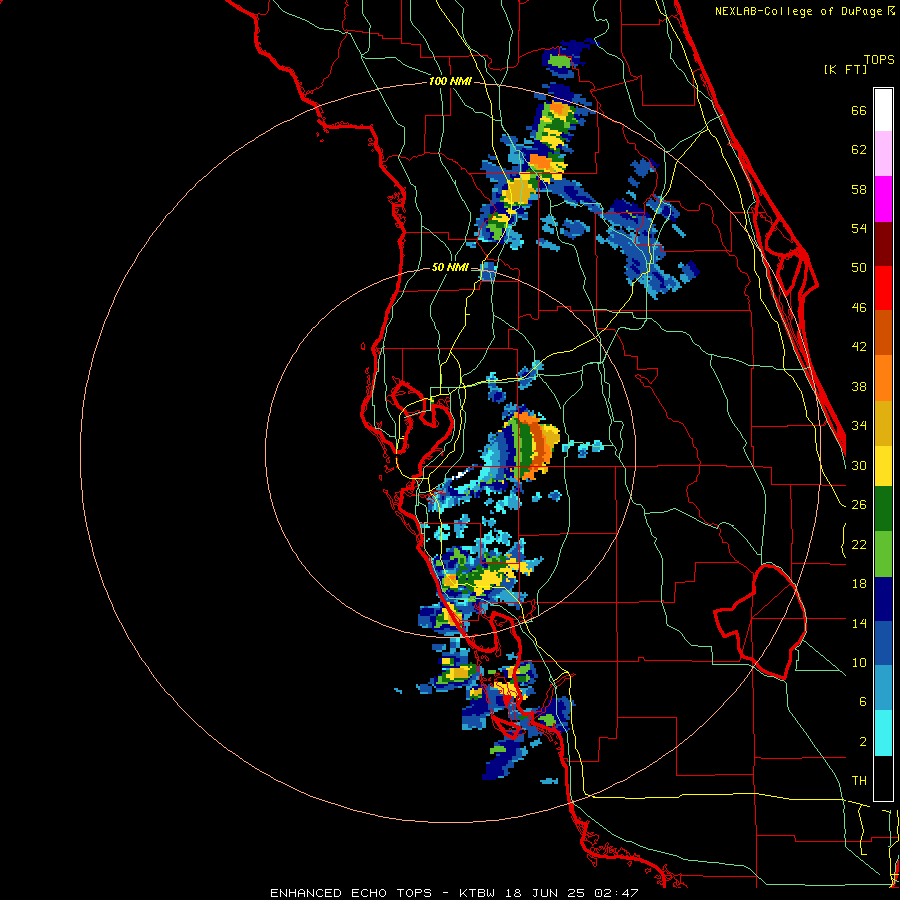Pick the magenta swatch in the tops legend
900x900 pixels.
tap(883, 199)
